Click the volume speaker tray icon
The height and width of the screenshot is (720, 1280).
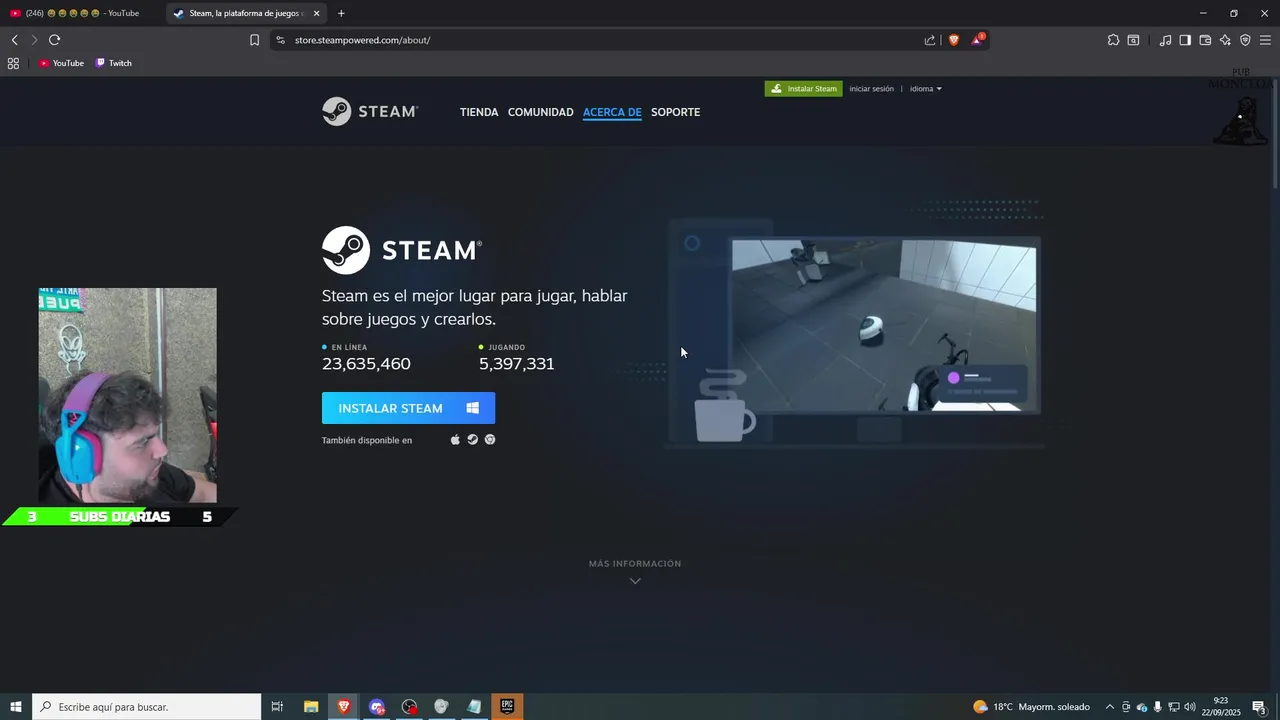tap(1189, 707)
